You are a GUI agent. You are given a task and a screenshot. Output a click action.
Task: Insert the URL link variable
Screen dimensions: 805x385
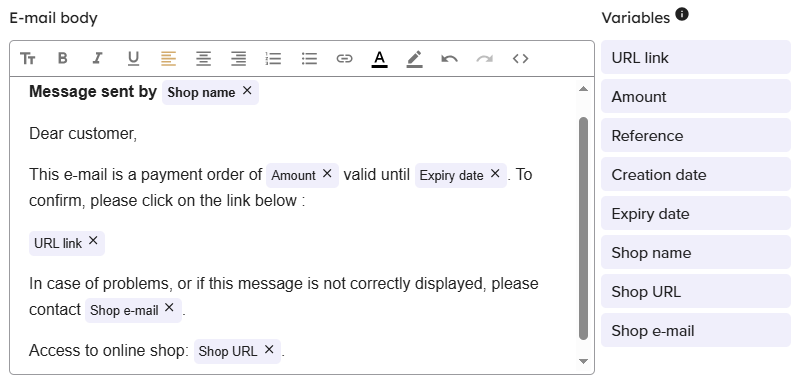[696, 57]
